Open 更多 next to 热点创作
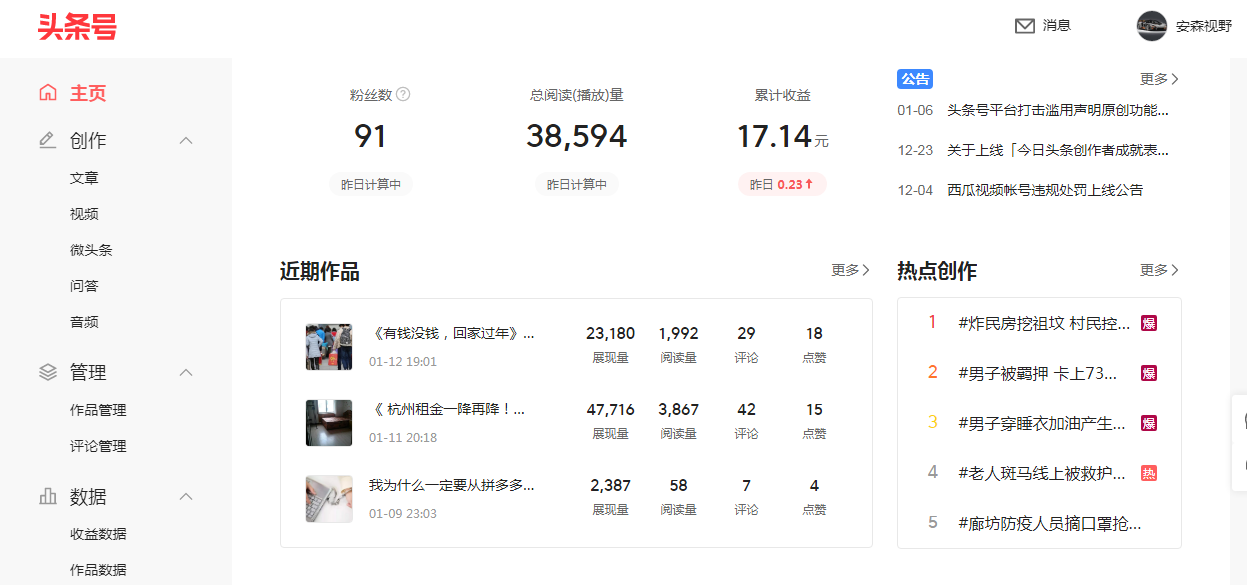This screenshot has width=1247, height=585. (x=1159, y=270)
